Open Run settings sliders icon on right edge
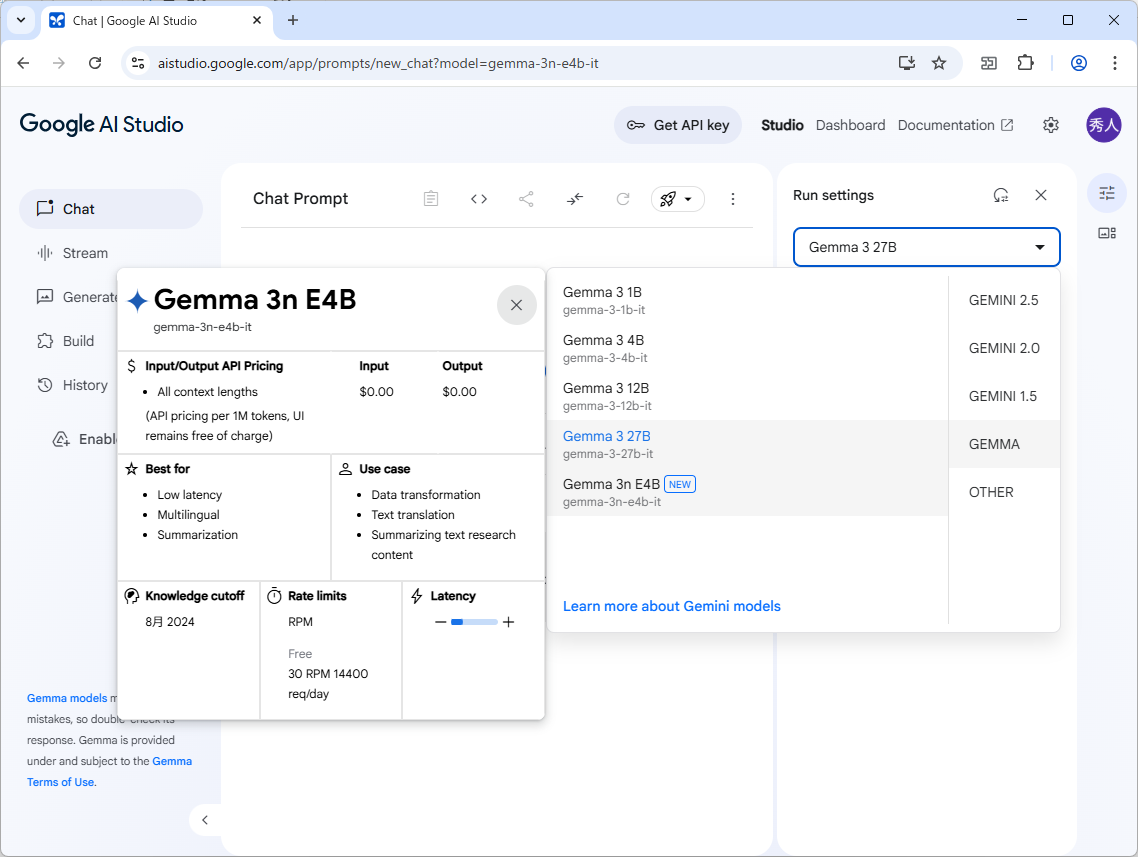Image resolution: width=1138 pixels, height=857 pixels. point(1106,193)
